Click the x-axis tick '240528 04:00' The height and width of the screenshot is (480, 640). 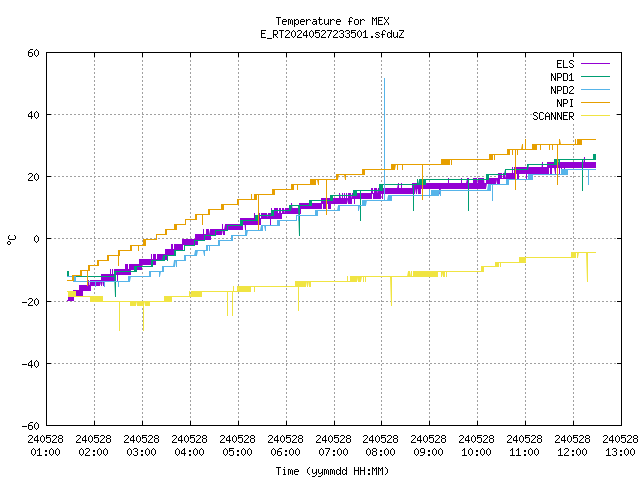tap(190, 446)
